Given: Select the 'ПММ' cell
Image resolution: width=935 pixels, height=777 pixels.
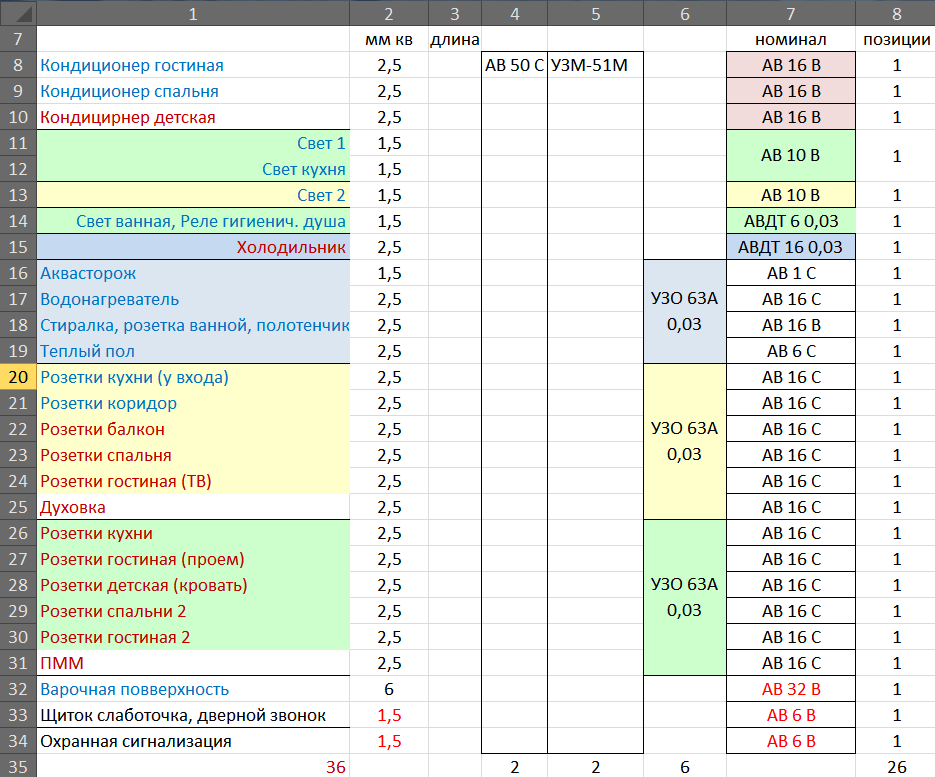Looking at the screenshot, I should [x=193, y=663].
